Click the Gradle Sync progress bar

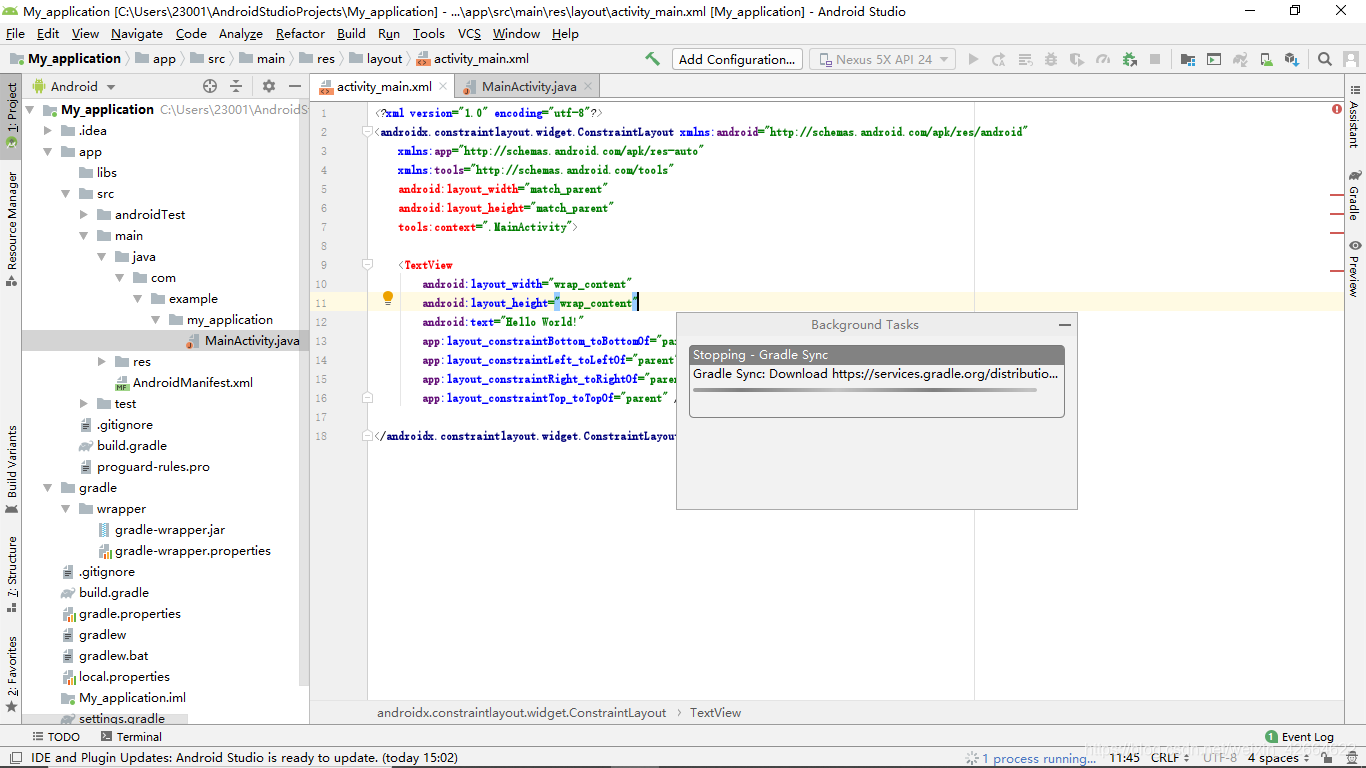pyautogui.click(x=865, y=390)
